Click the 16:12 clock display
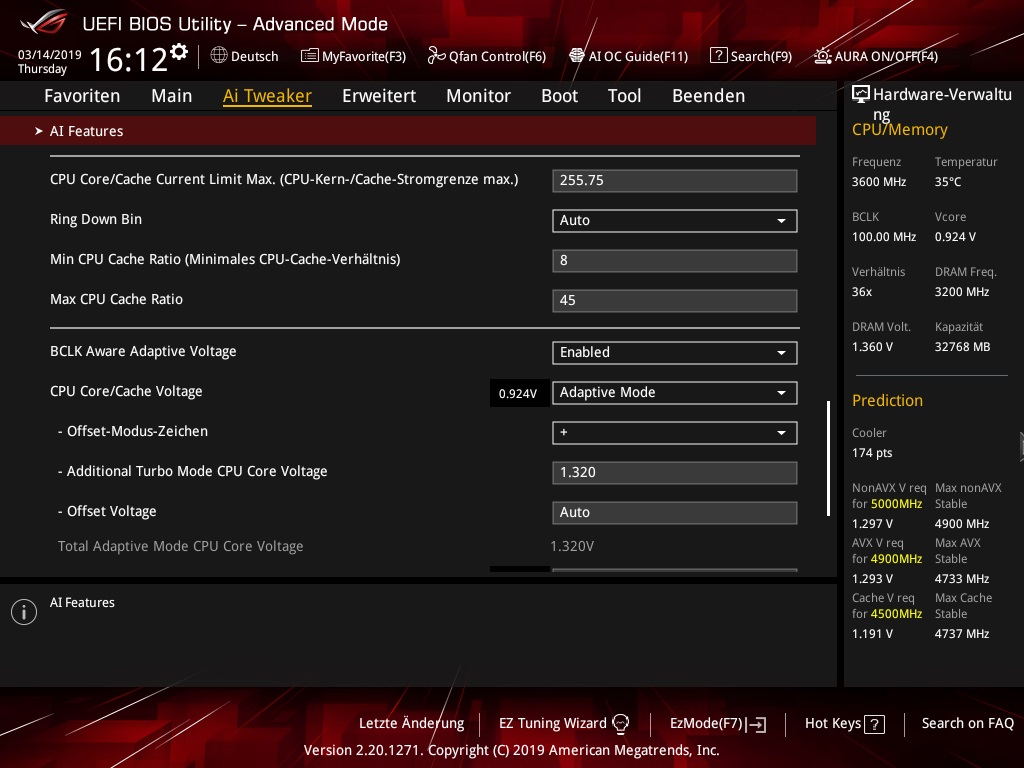1024x768 pixels. [128, 59]
